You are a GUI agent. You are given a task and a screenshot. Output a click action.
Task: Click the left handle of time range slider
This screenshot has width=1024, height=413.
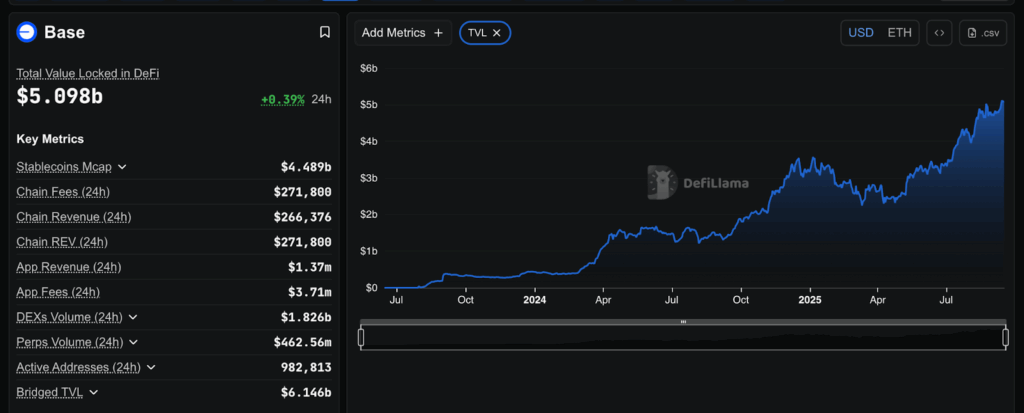(x=361, y=338)
